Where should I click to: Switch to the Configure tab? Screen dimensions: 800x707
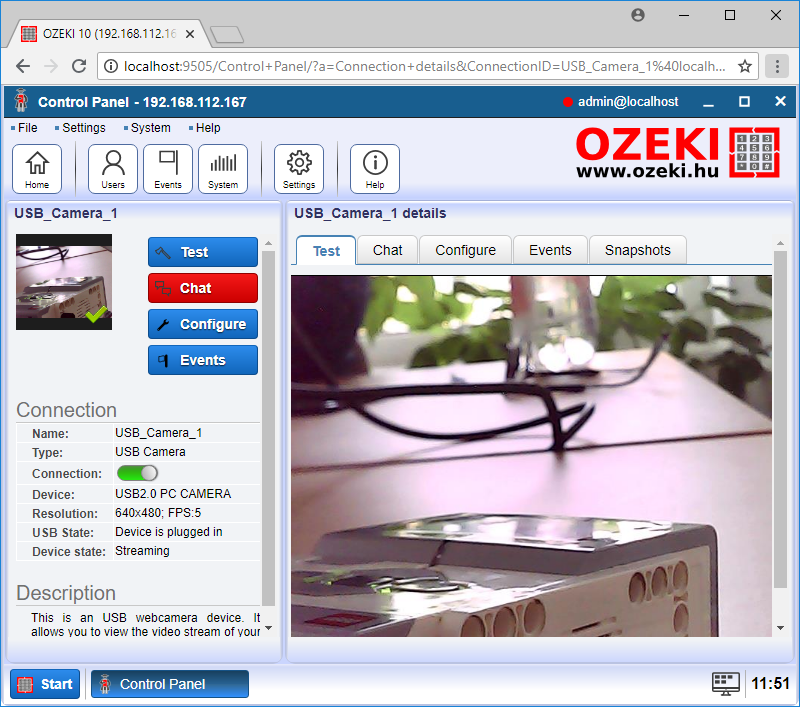465,250
